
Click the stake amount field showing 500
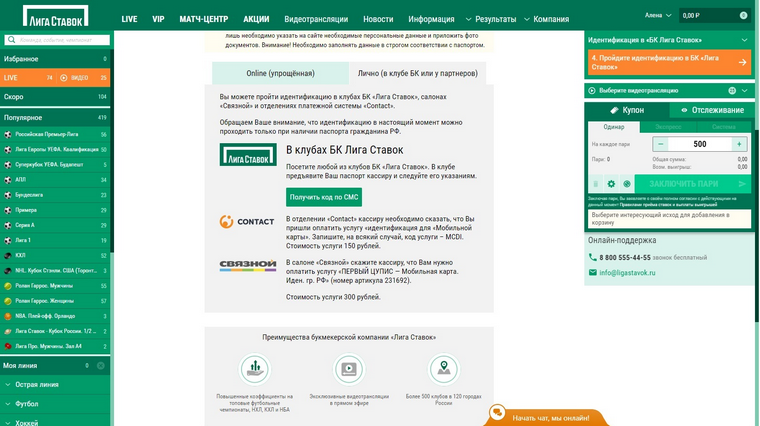pyautogui.click(x=700, y=144)
